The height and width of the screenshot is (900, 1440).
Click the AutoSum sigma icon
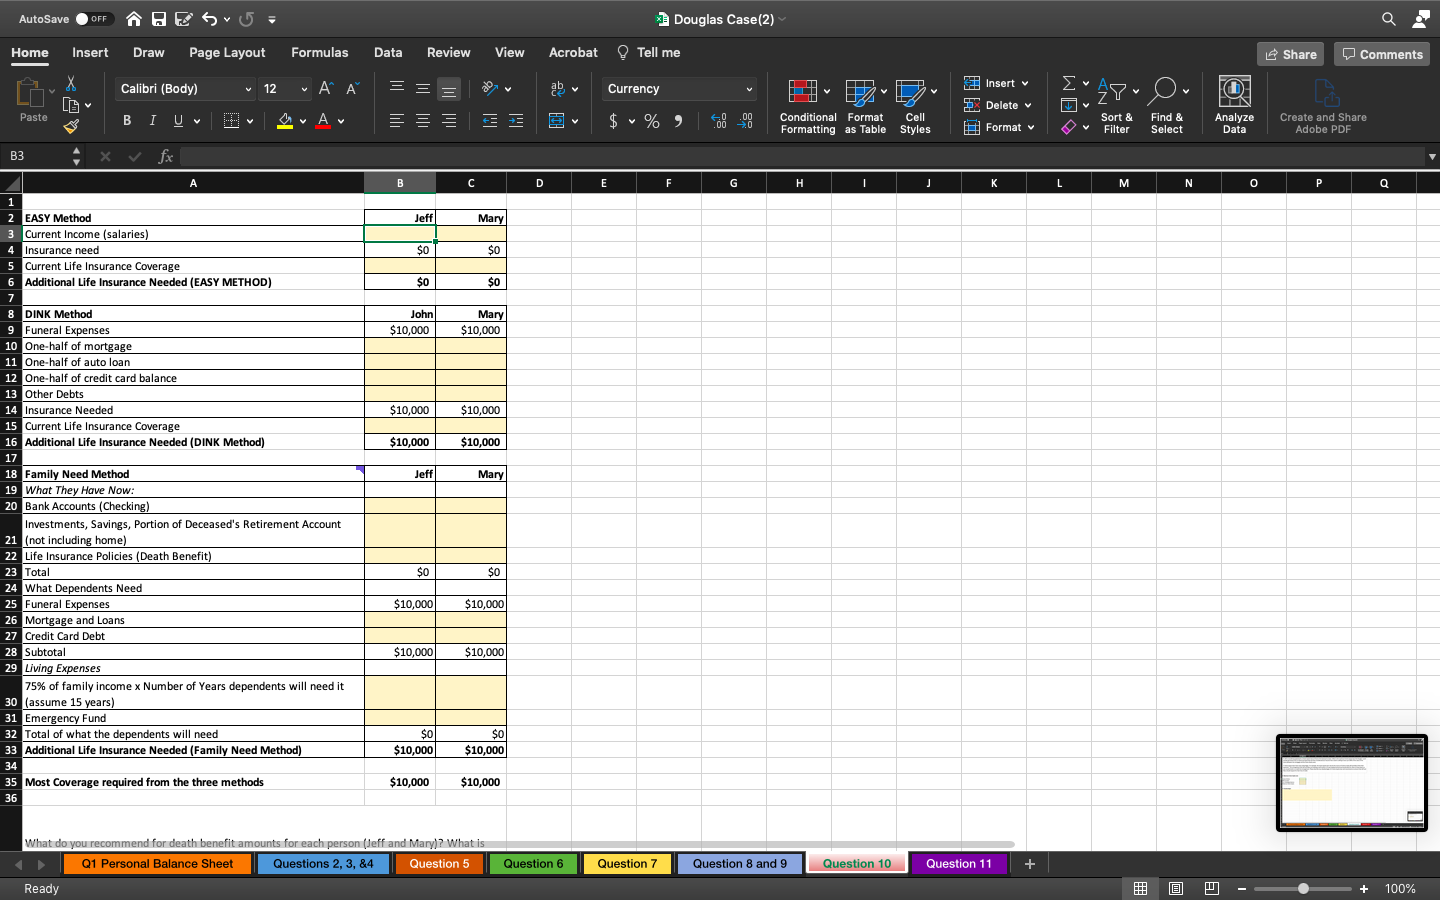pos(1069,83)
